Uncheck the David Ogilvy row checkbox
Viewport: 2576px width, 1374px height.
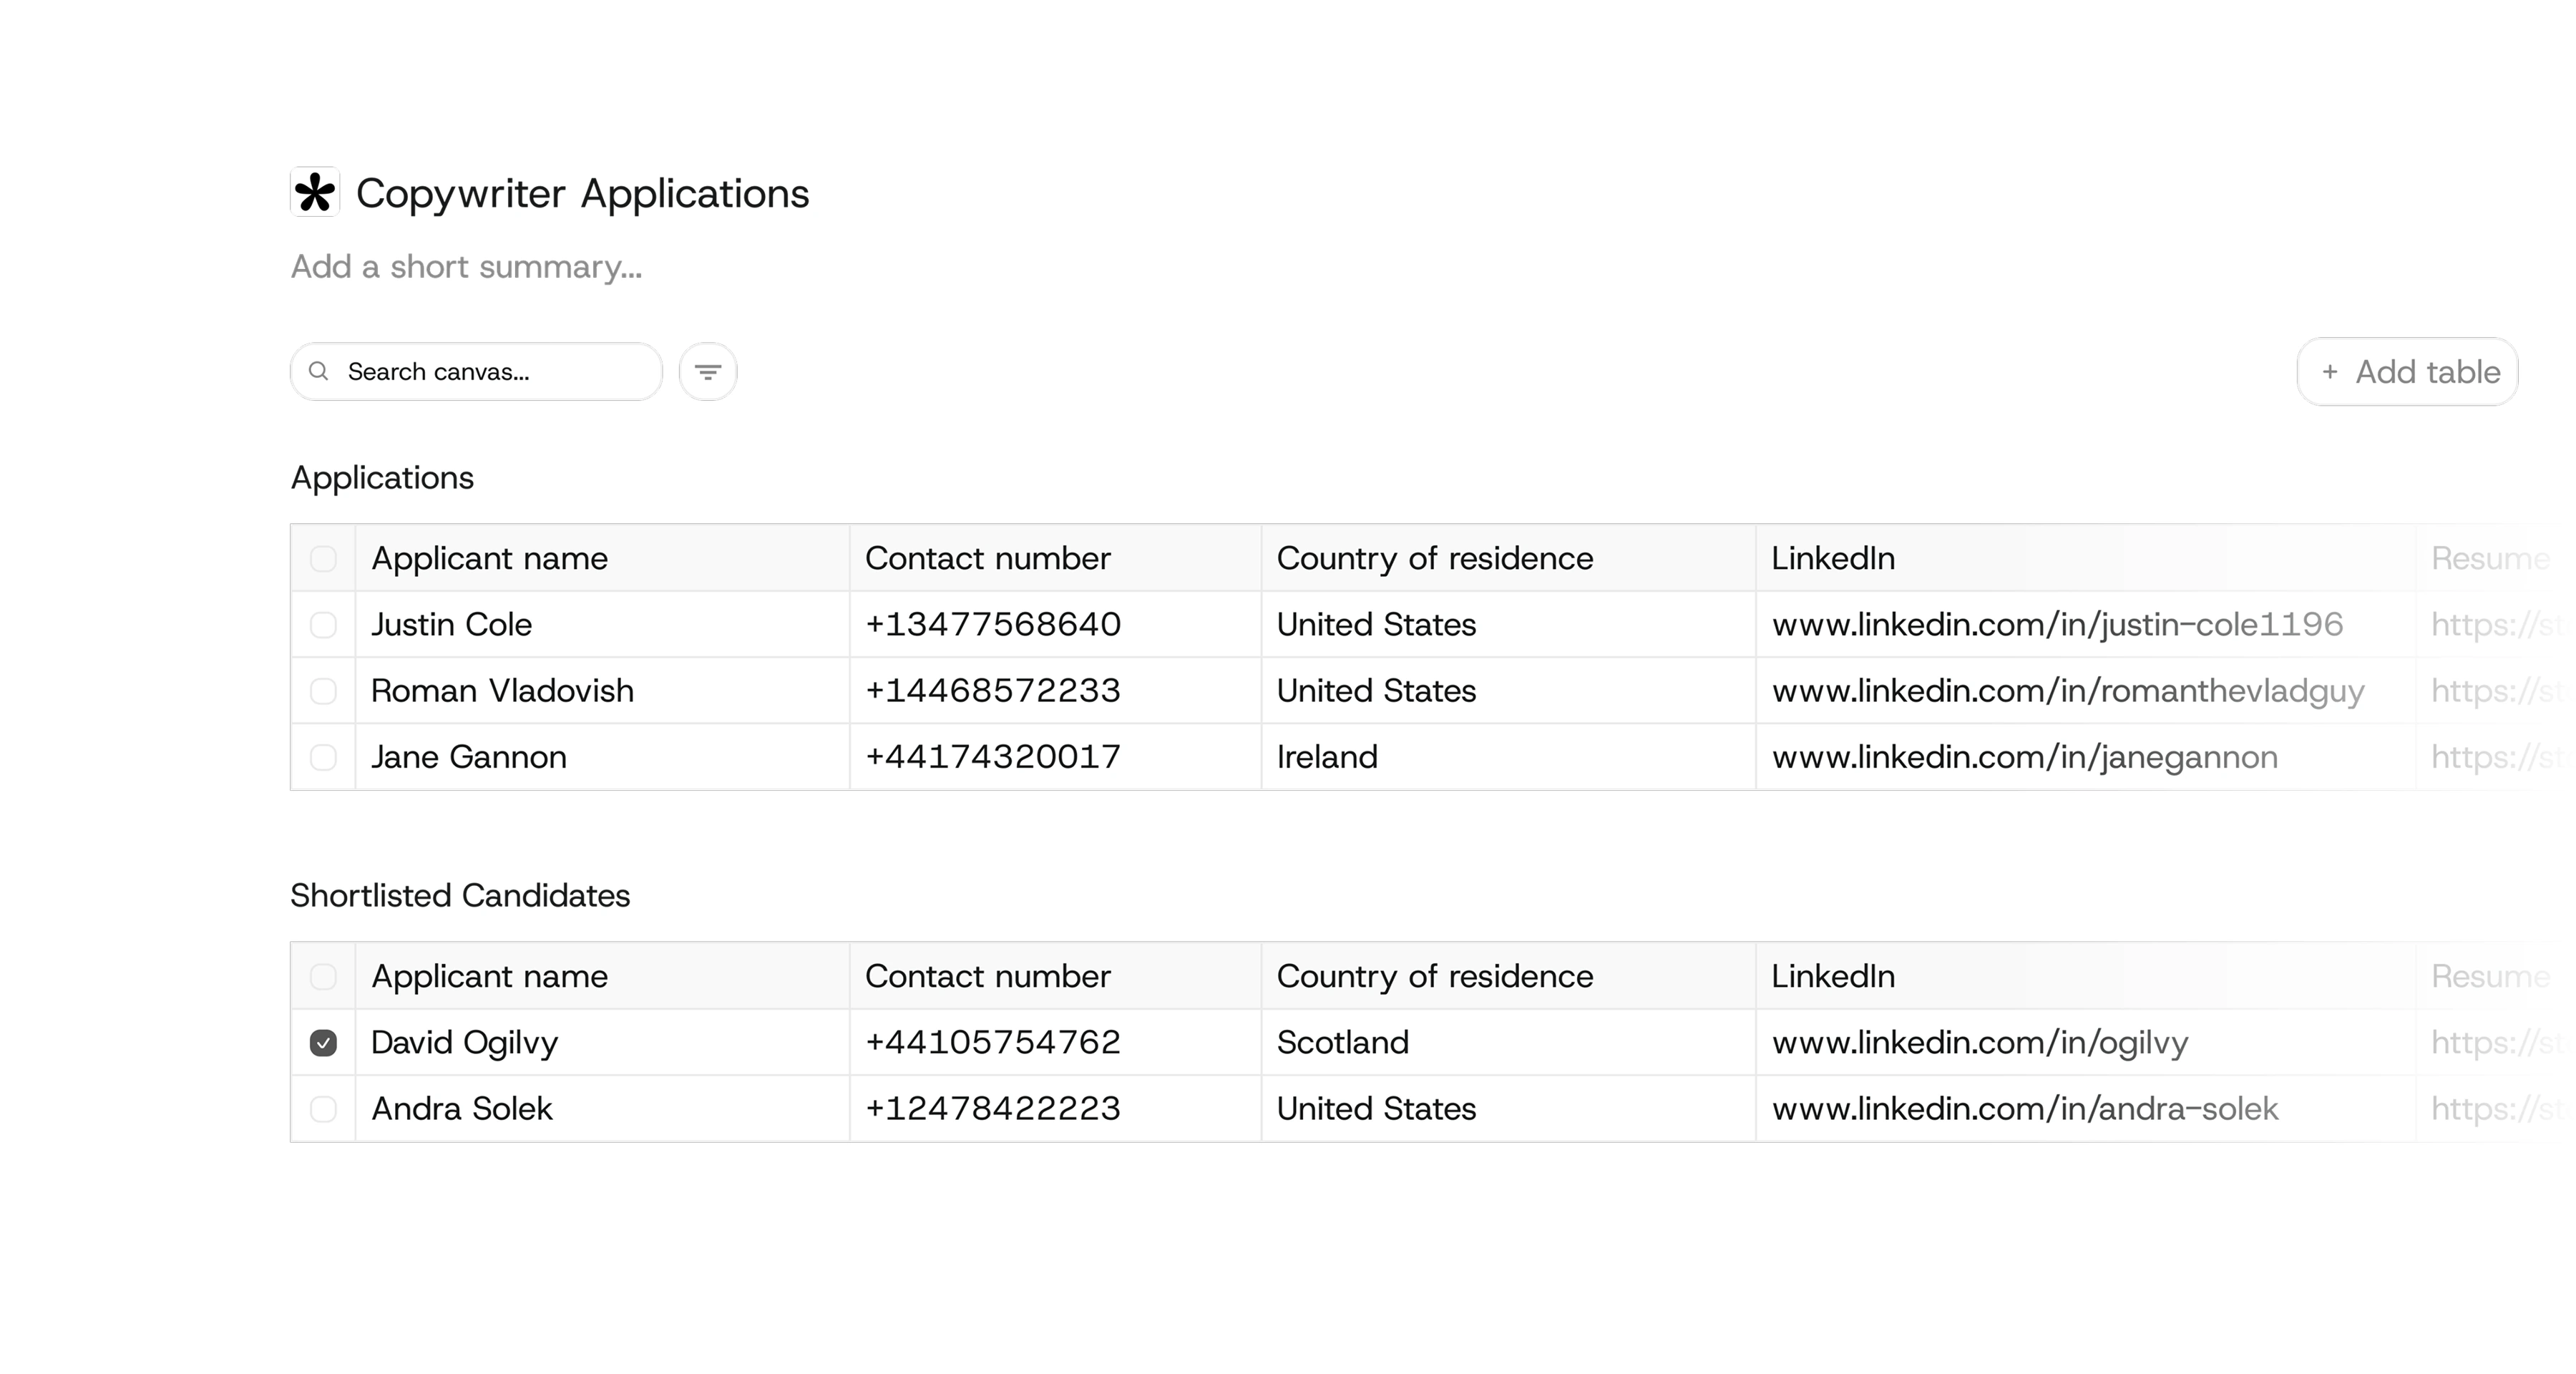(x=323, y=1043)
